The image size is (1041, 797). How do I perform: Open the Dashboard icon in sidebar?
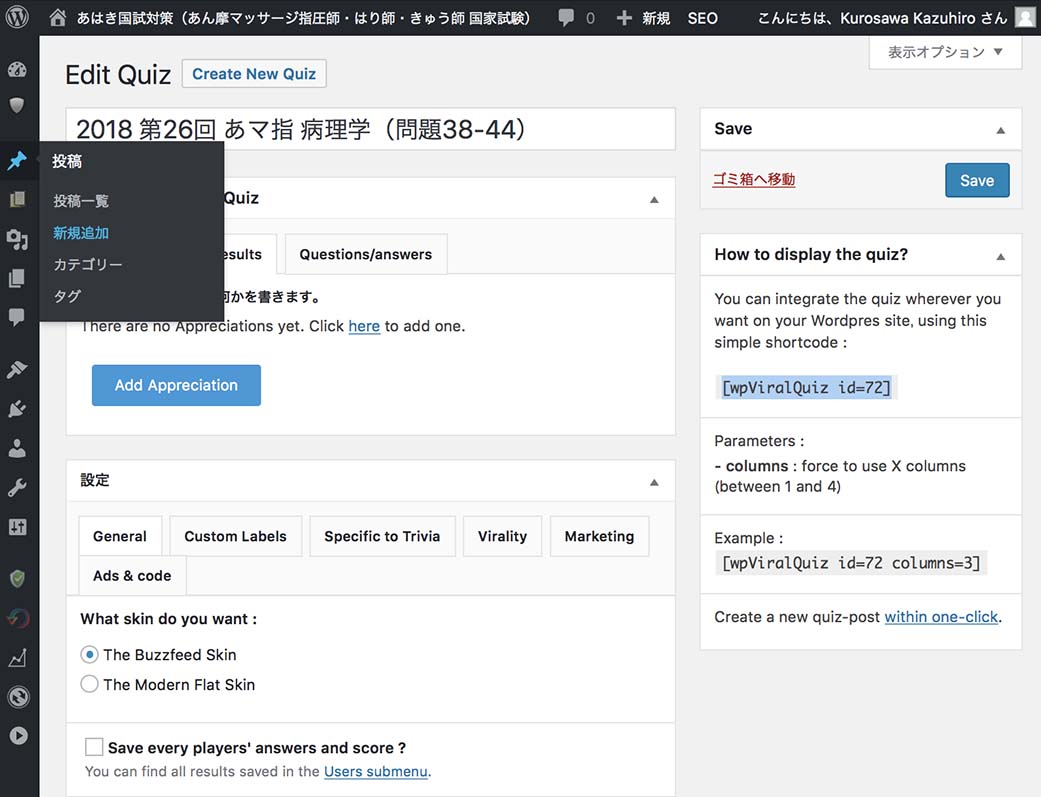click(x=17, y=70)
